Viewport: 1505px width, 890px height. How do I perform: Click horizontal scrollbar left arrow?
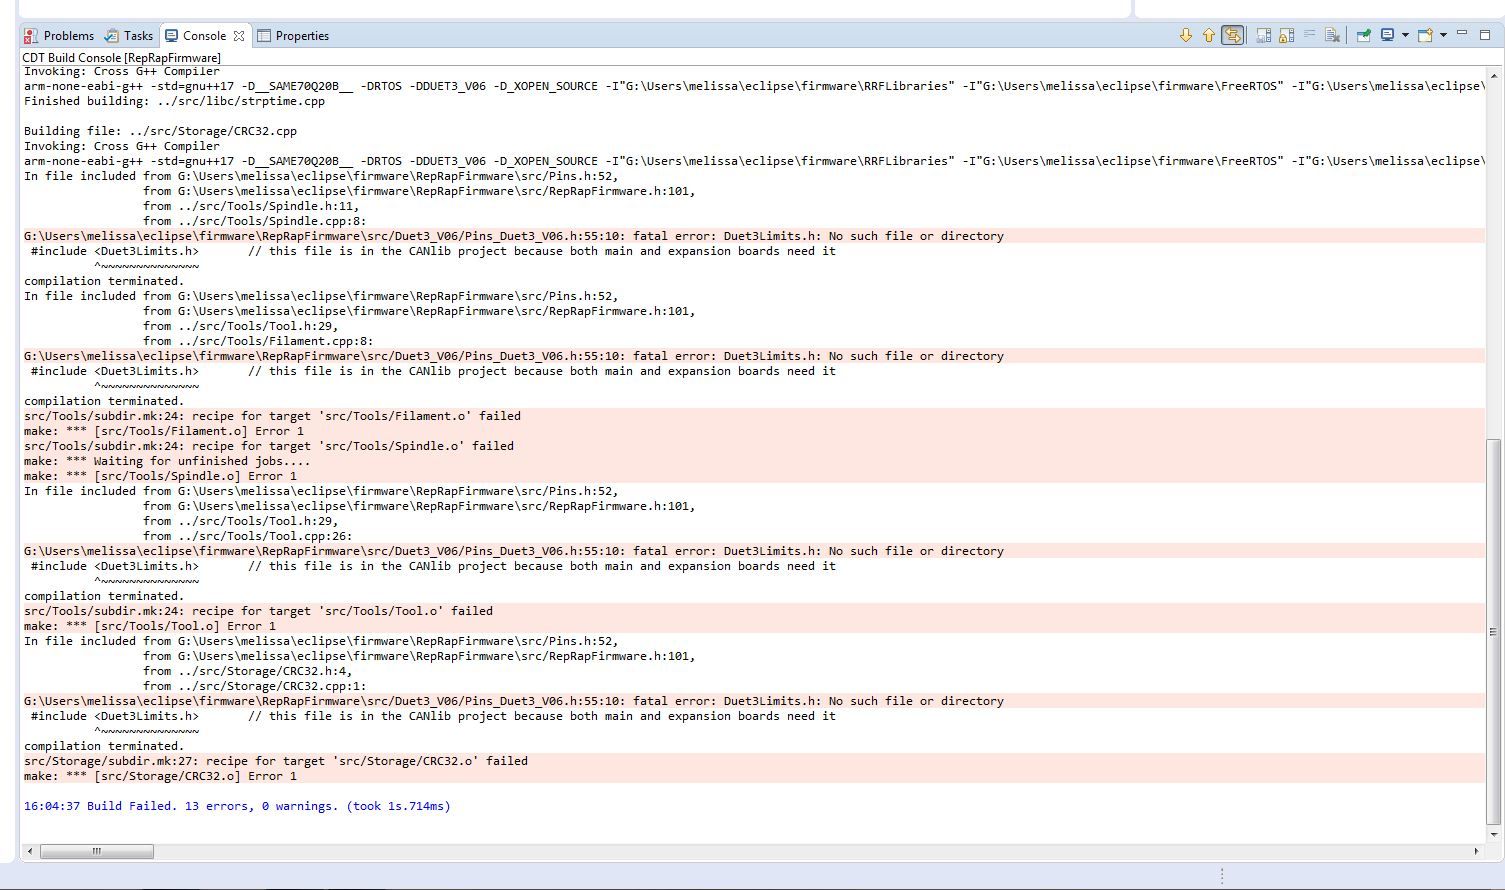click(30, 851)
